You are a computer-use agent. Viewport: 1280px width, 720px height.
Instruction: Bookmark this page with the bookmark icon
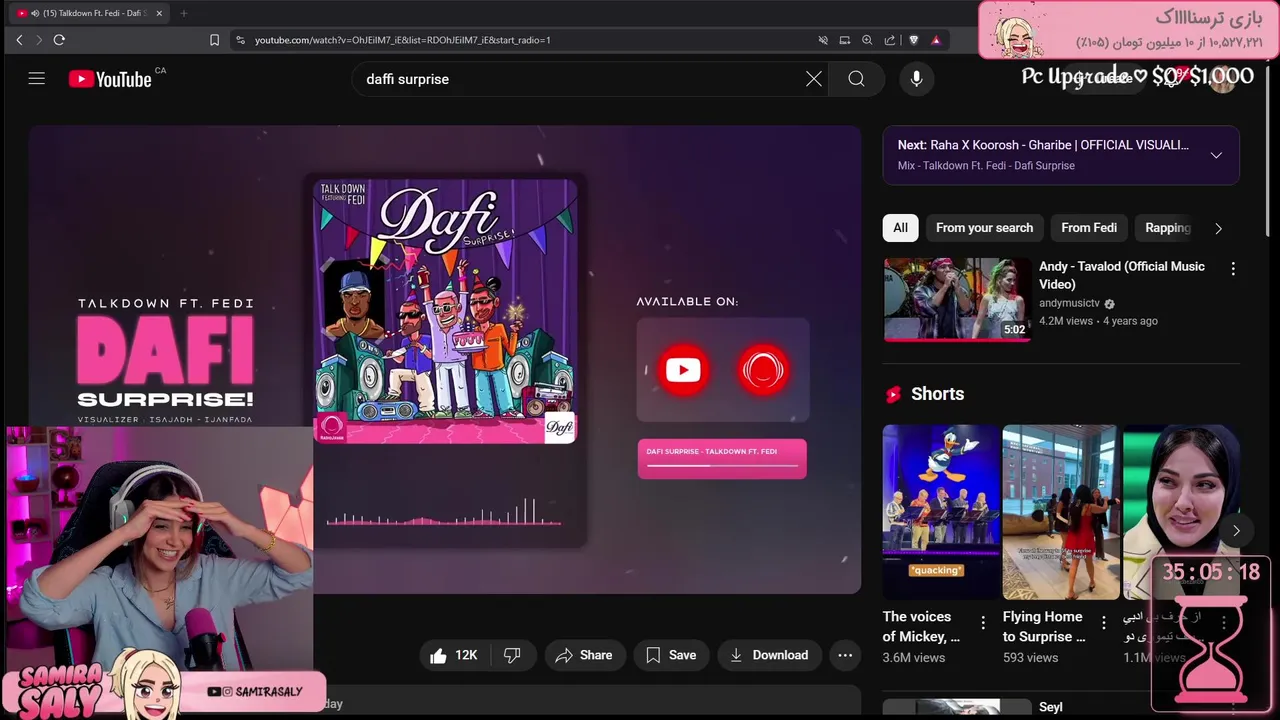pos(214,40)
